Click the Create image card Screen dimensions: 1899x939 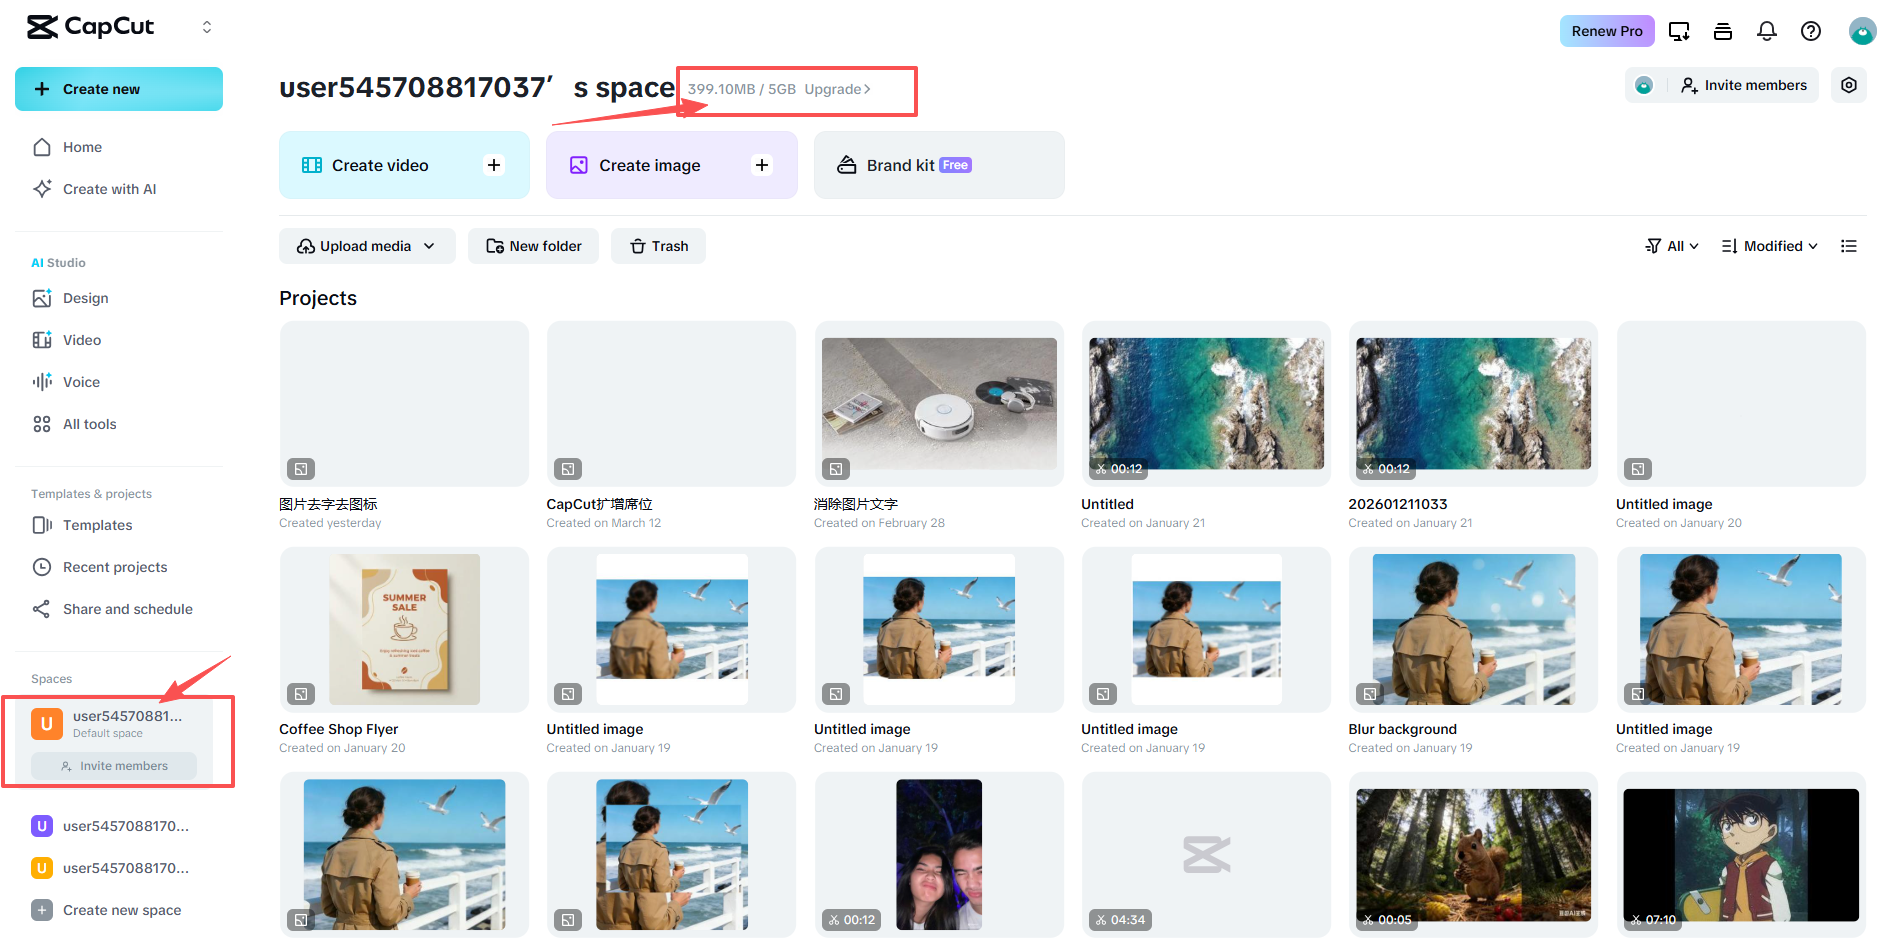tap(672, 165)
